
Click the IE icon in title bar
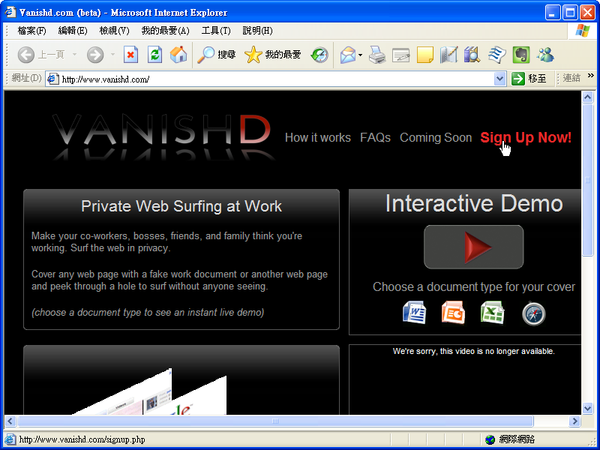pos(10,12)
